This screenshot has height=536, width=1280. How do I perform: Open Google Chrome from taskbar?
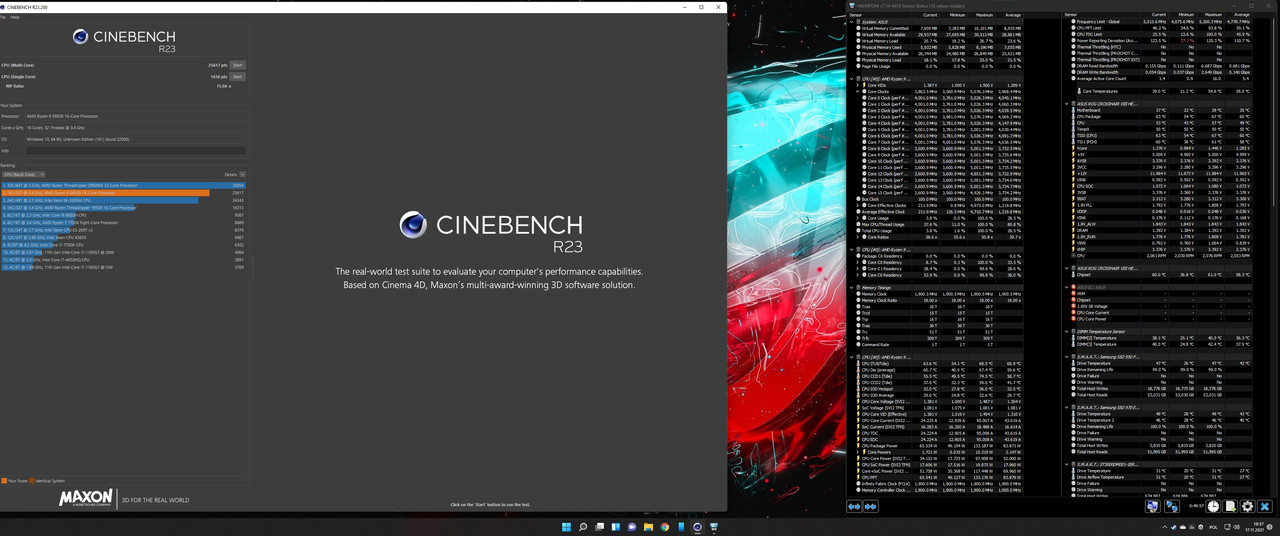tap(665, 527)
